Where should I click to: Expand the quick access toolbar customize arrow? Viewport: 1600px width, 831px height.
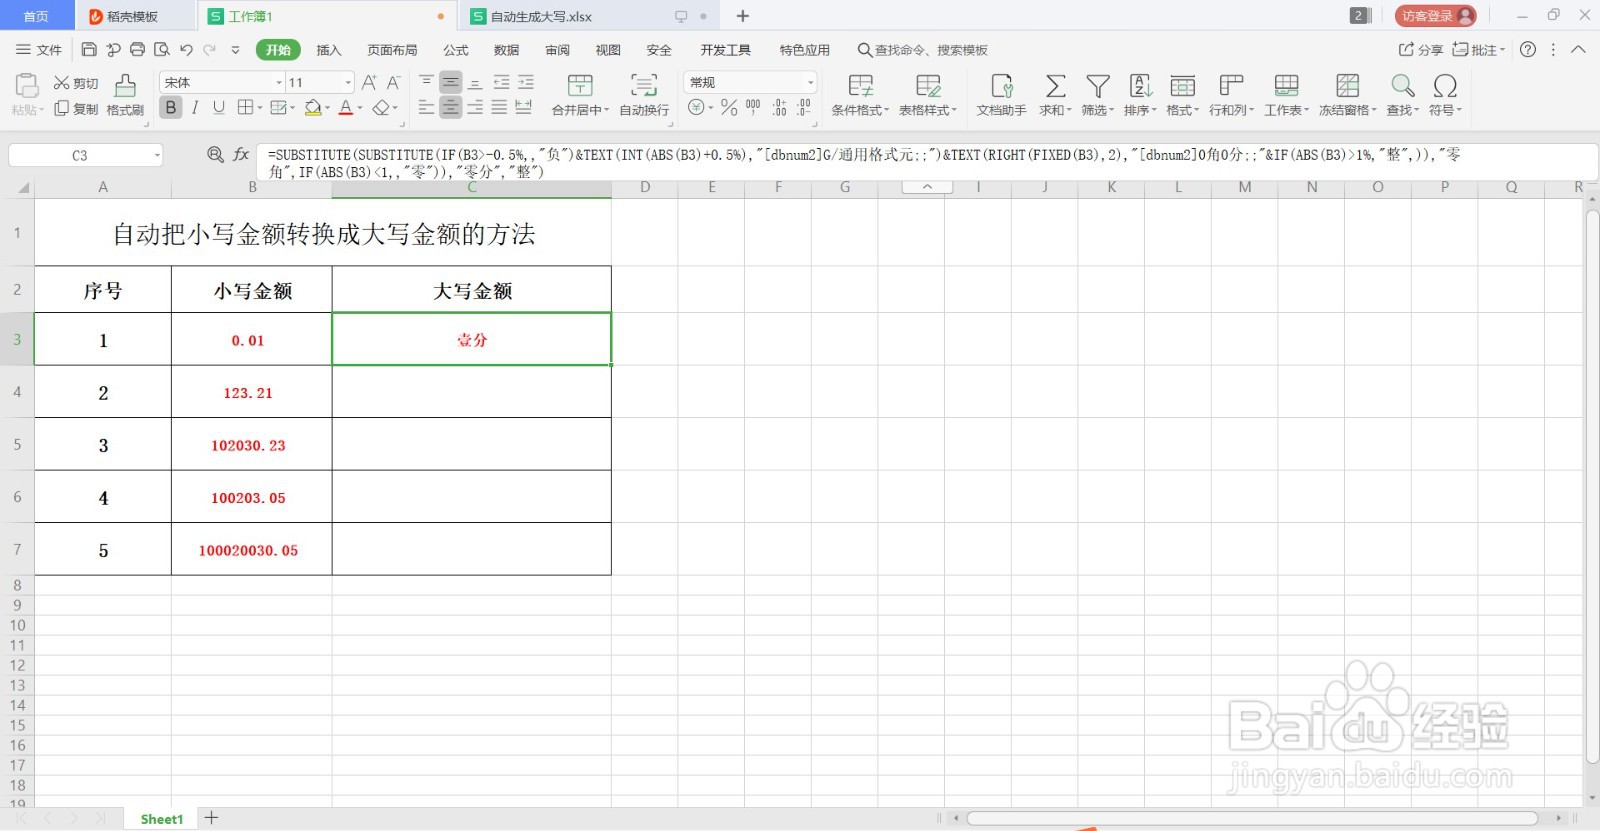tap(235, 50)
